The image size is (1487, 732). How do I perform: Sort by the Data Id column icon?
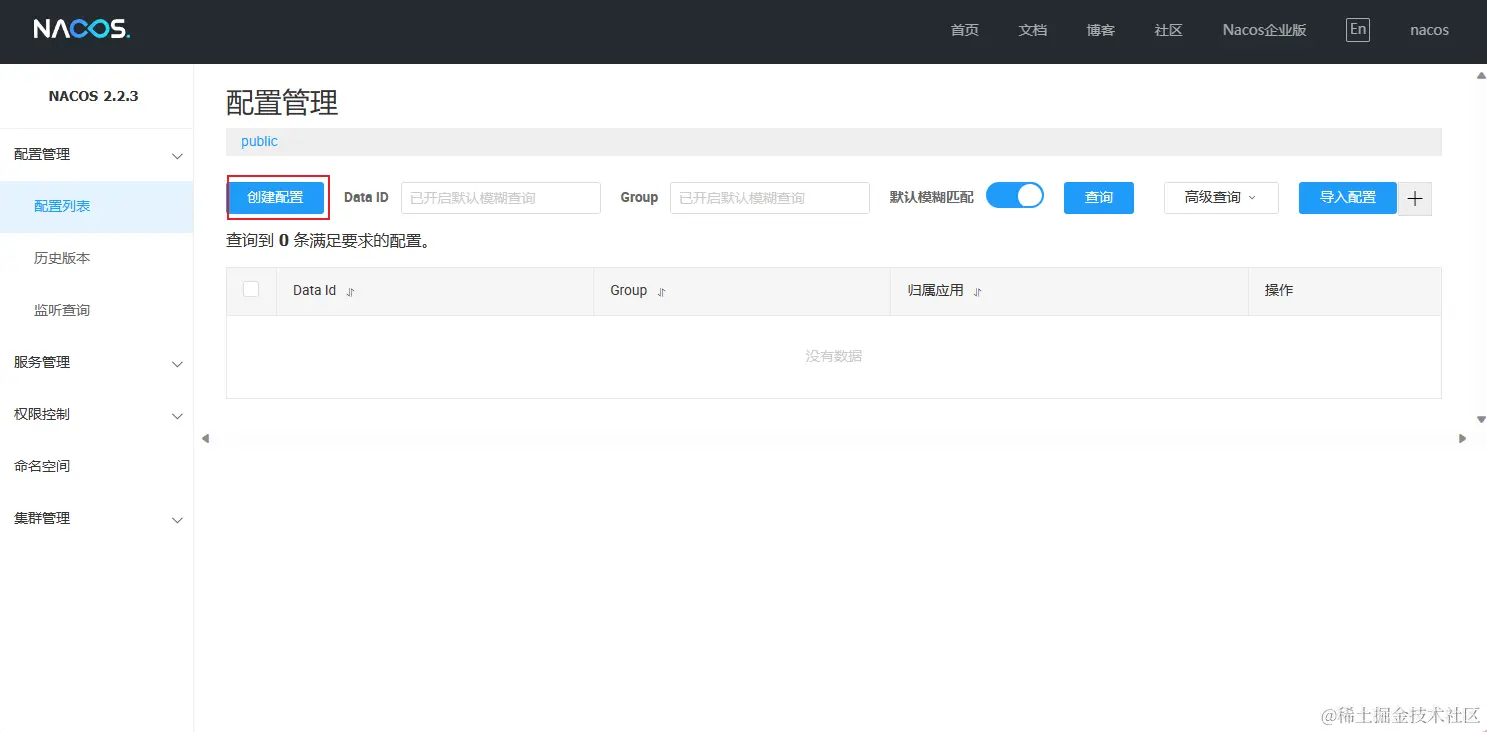[x=351, y=292]
